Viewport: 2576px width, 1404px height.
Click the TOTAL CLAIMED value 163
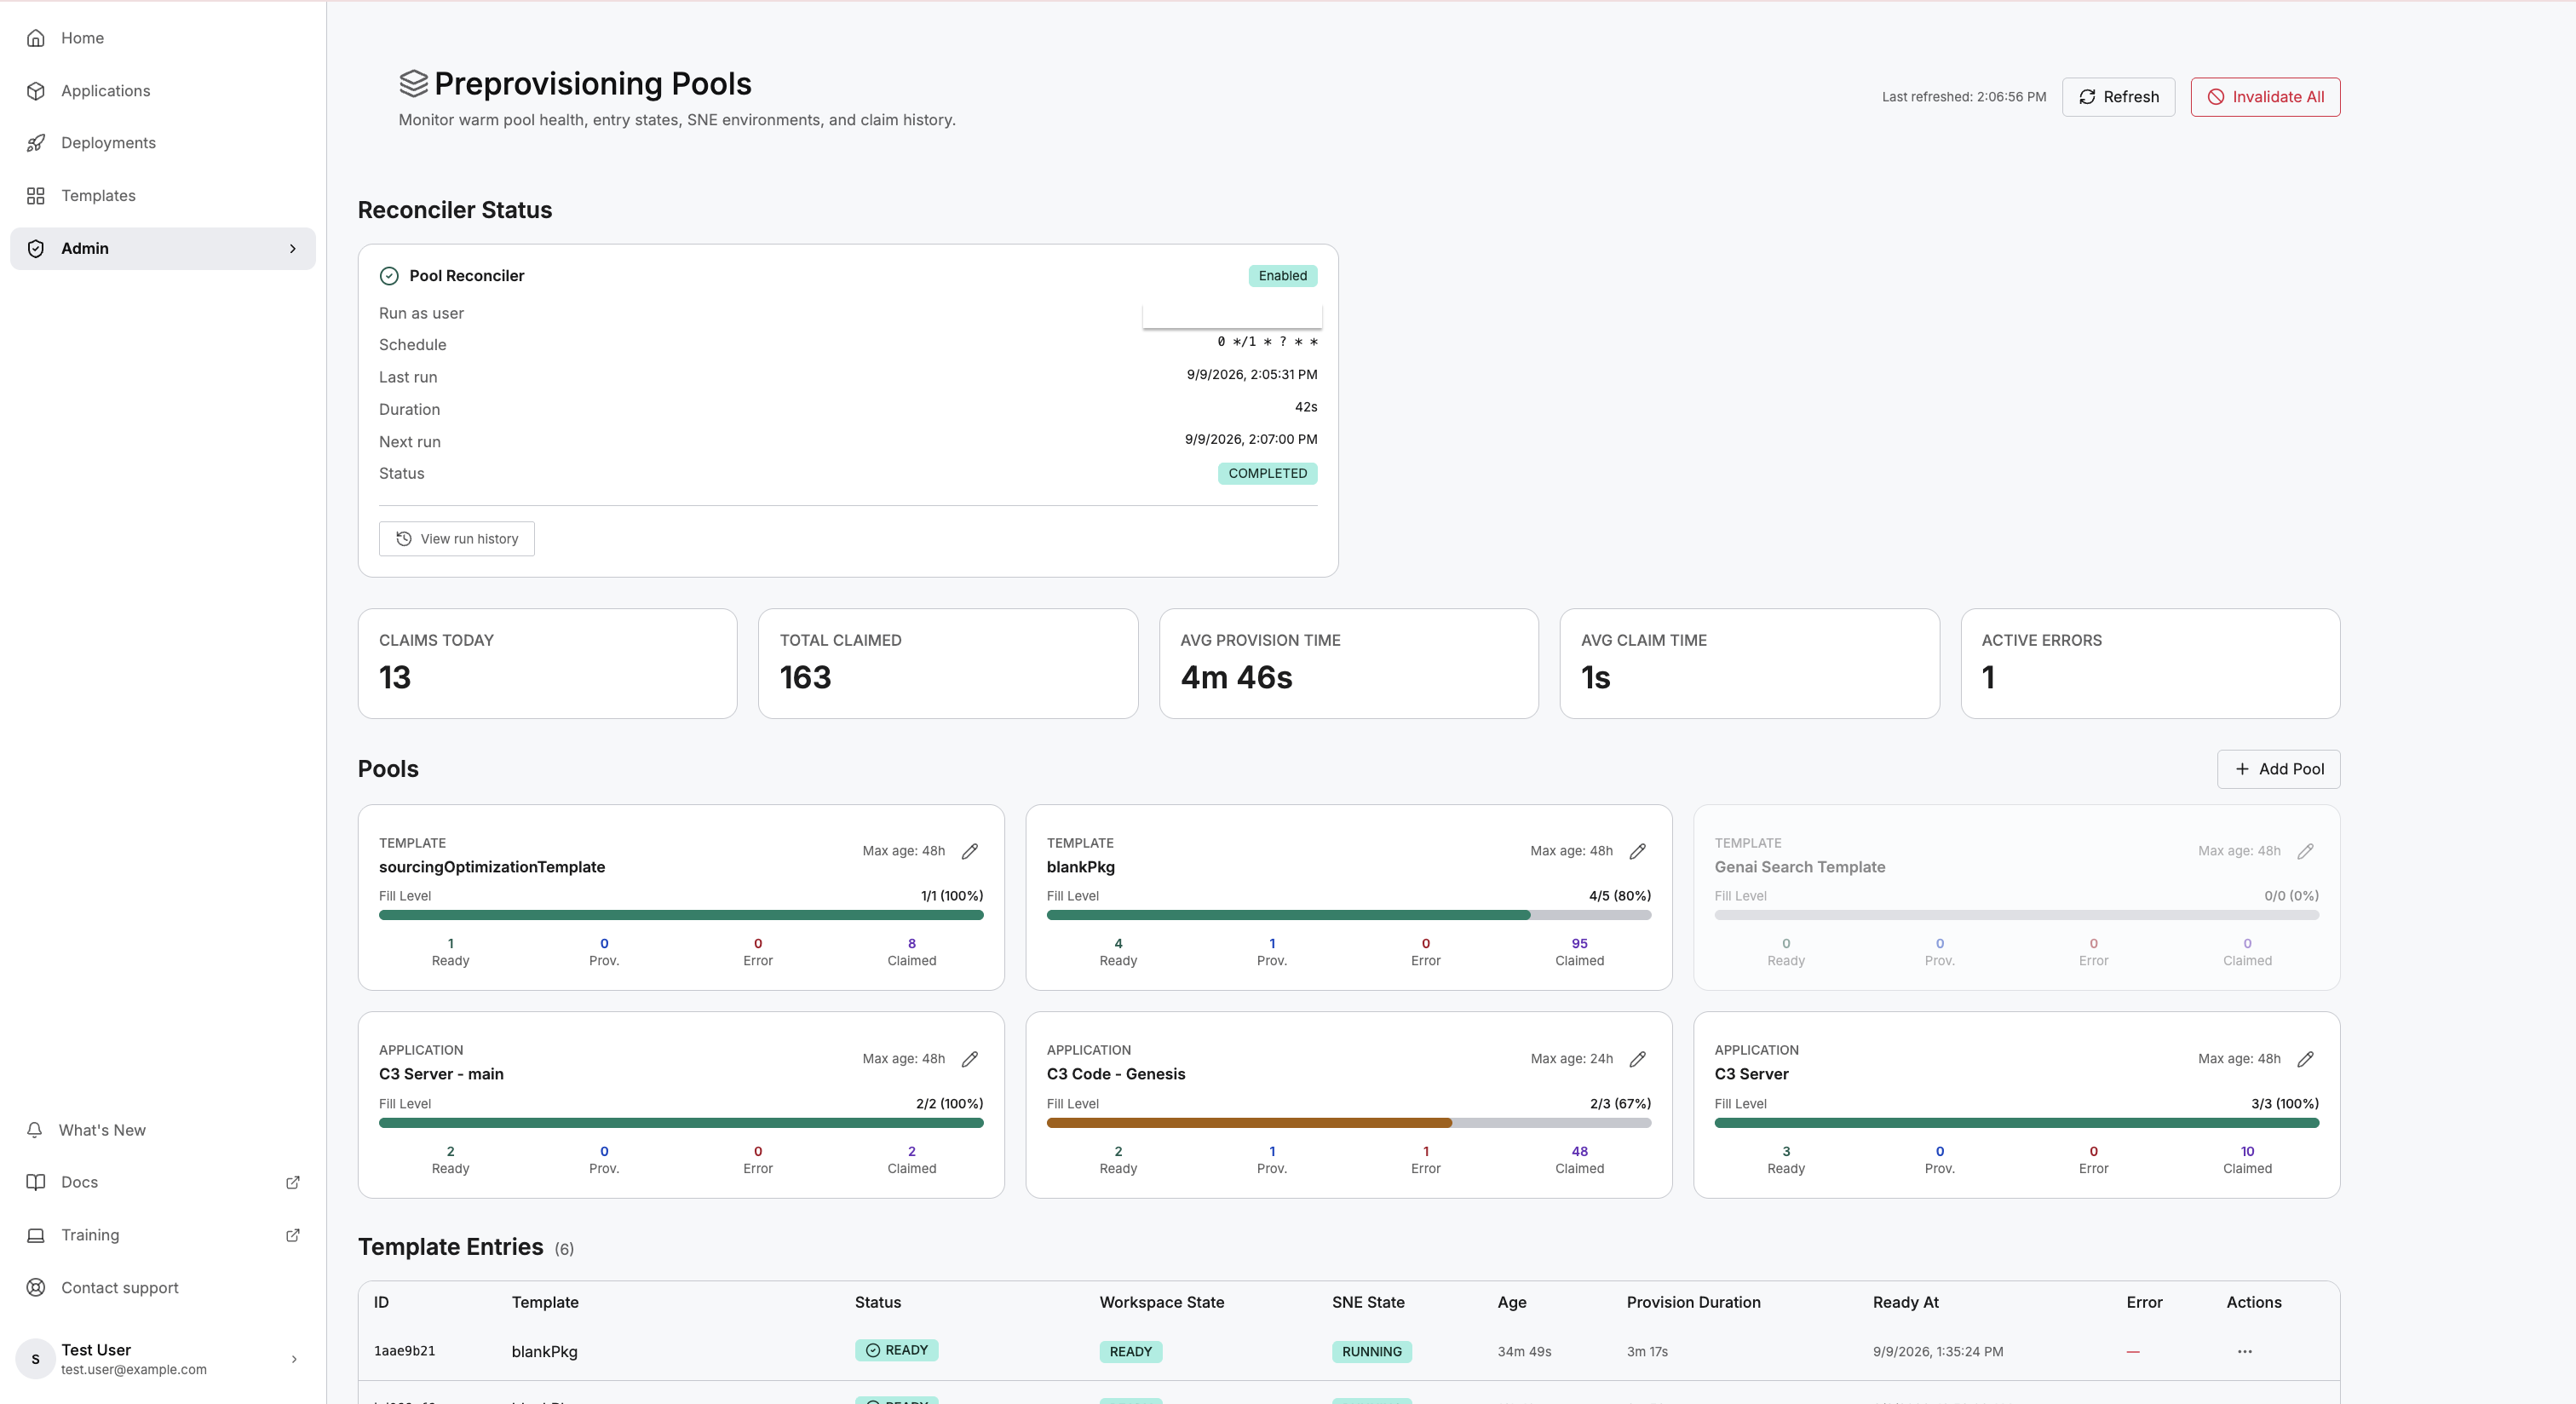tap(805, 678)
